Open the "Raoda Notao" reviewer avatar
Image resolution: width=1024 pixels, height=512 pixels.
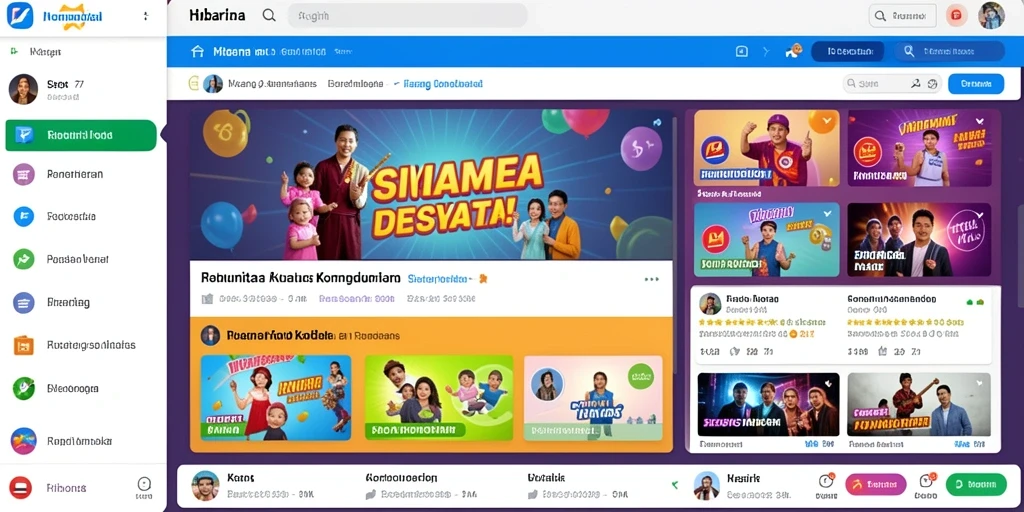click(710, 304)
